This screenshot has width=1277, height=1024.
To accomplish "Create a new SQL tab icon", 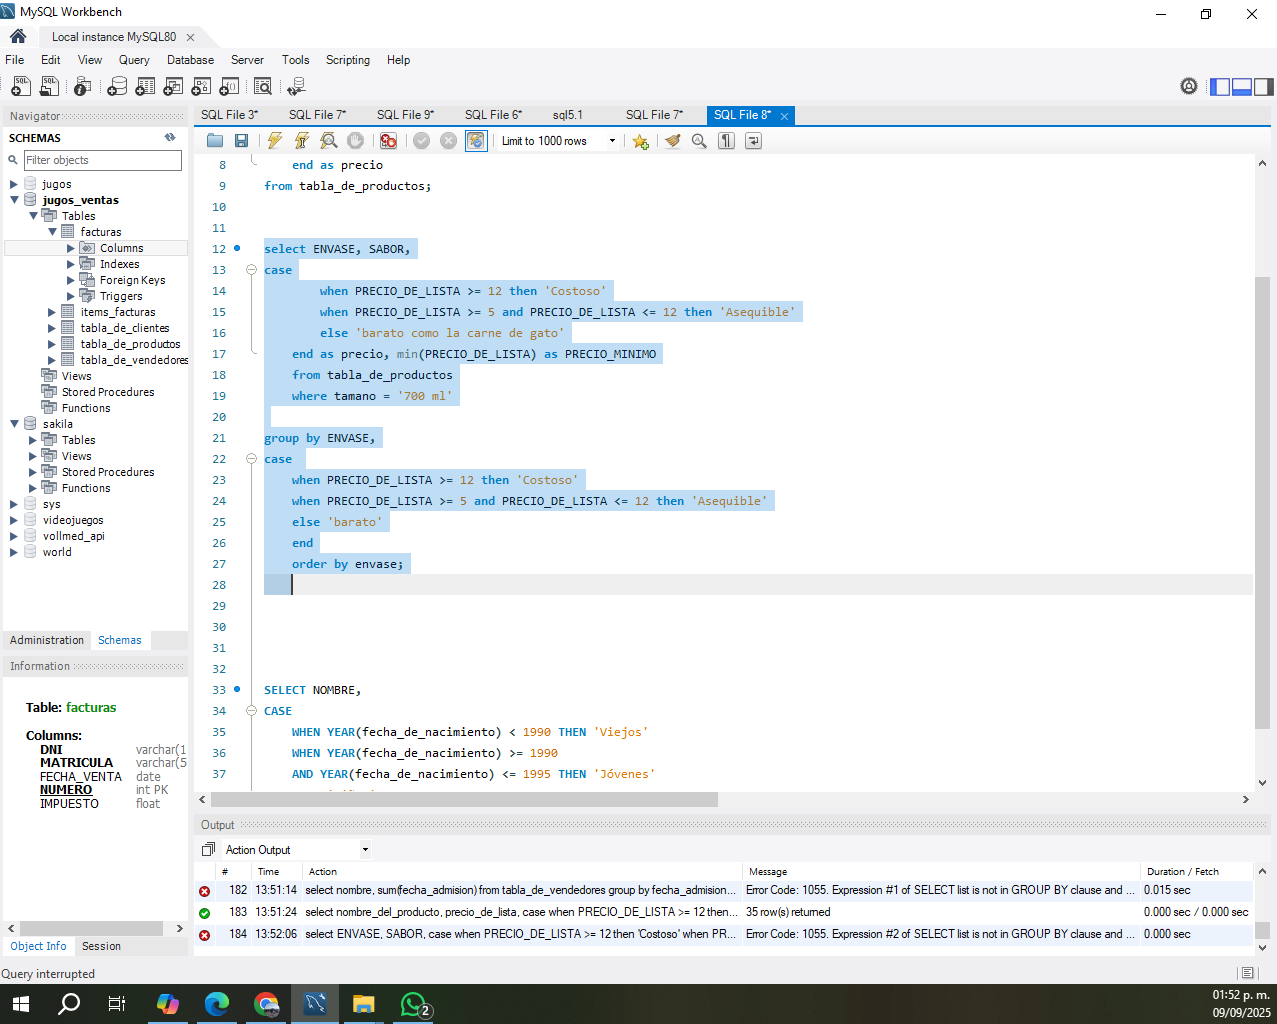I will [x=20, y=87].
